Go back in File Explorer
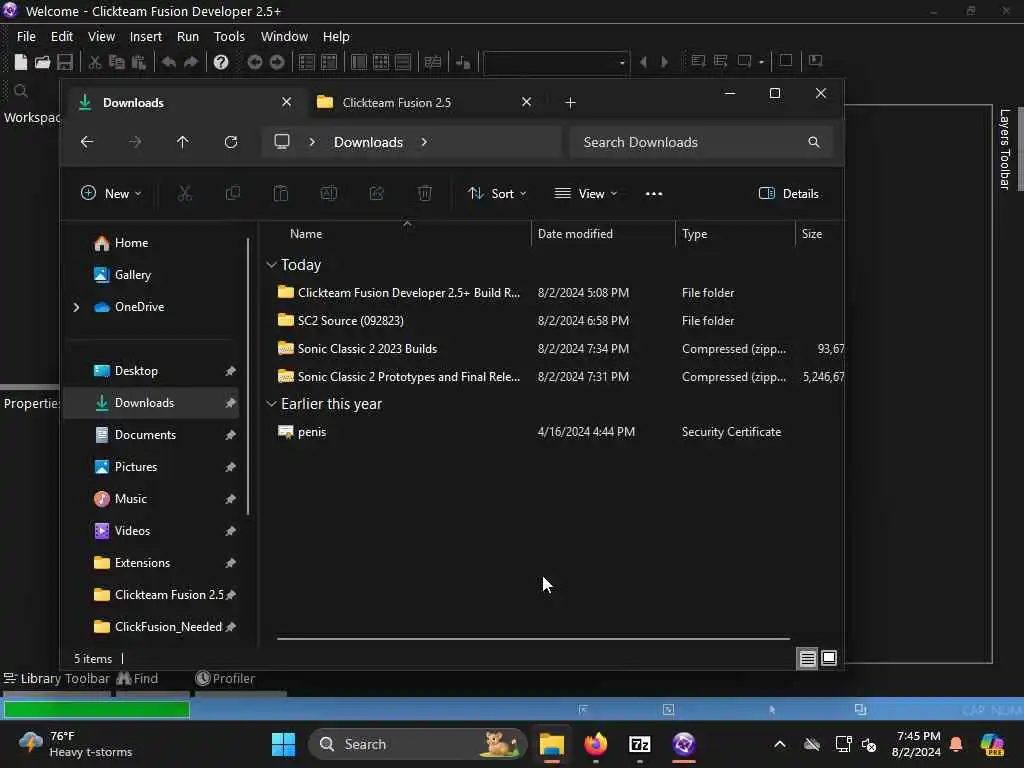Screen dimensions: 1024x768 87,142
